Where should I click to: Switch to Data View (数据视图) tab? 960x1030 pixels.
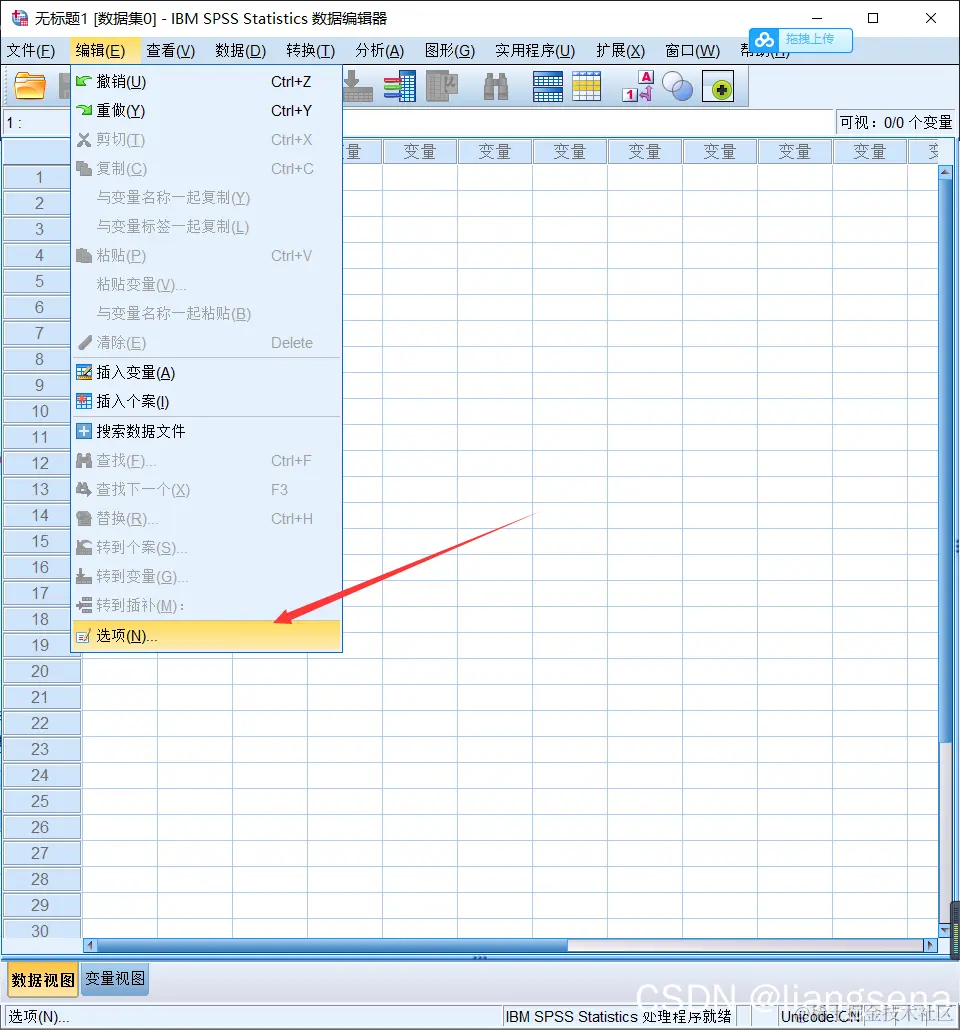point(43,980)
